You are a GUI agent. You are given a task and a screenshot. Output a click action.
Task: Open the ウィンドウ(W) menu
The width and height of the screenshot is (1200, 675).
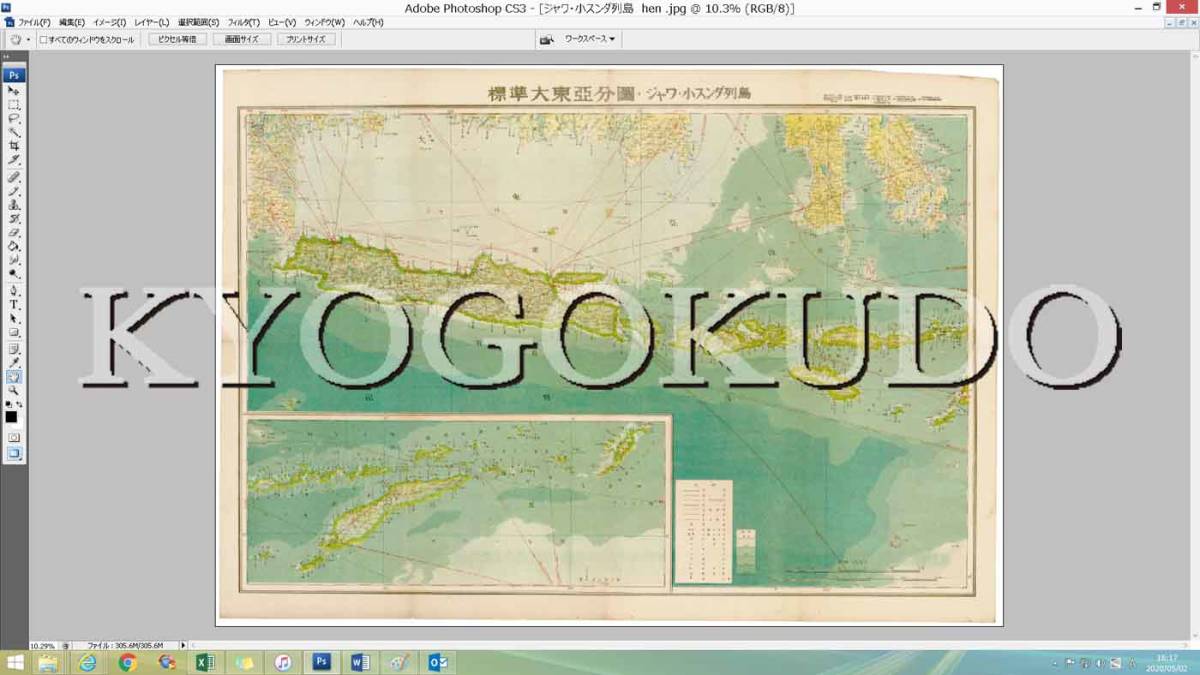pyautogui.click(x=324, y=22)
